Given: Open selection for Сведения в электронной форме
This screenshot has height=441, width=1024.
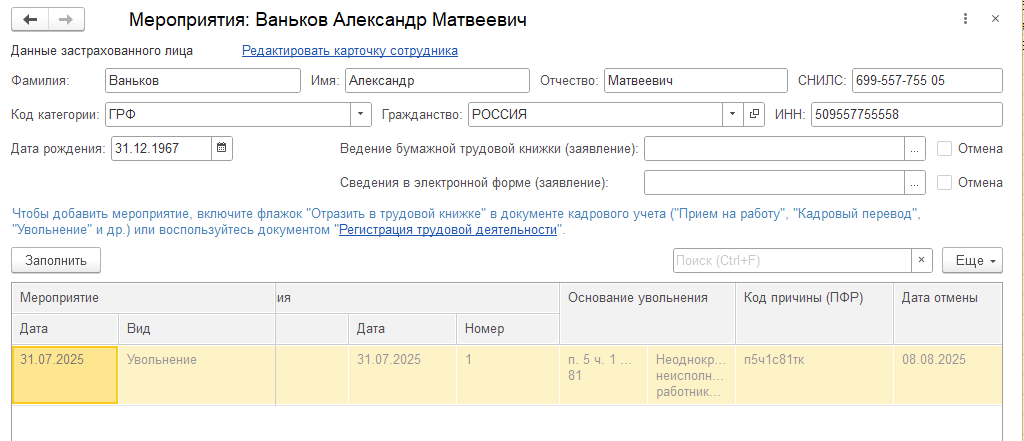Looking at the screenshot, I should [x=914, y=182].
